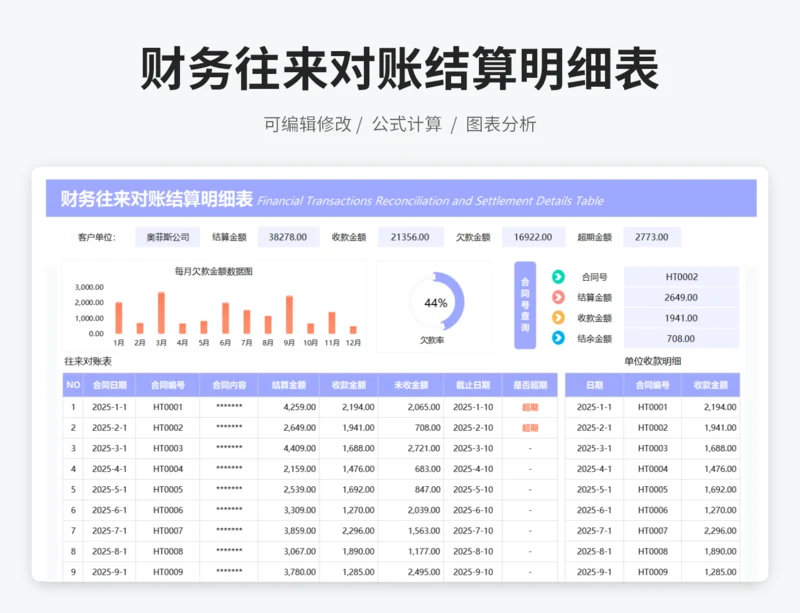Click the blue arrow icon beside 结余金额
This screenshot has width=800, height=613.
coord(558,338)
